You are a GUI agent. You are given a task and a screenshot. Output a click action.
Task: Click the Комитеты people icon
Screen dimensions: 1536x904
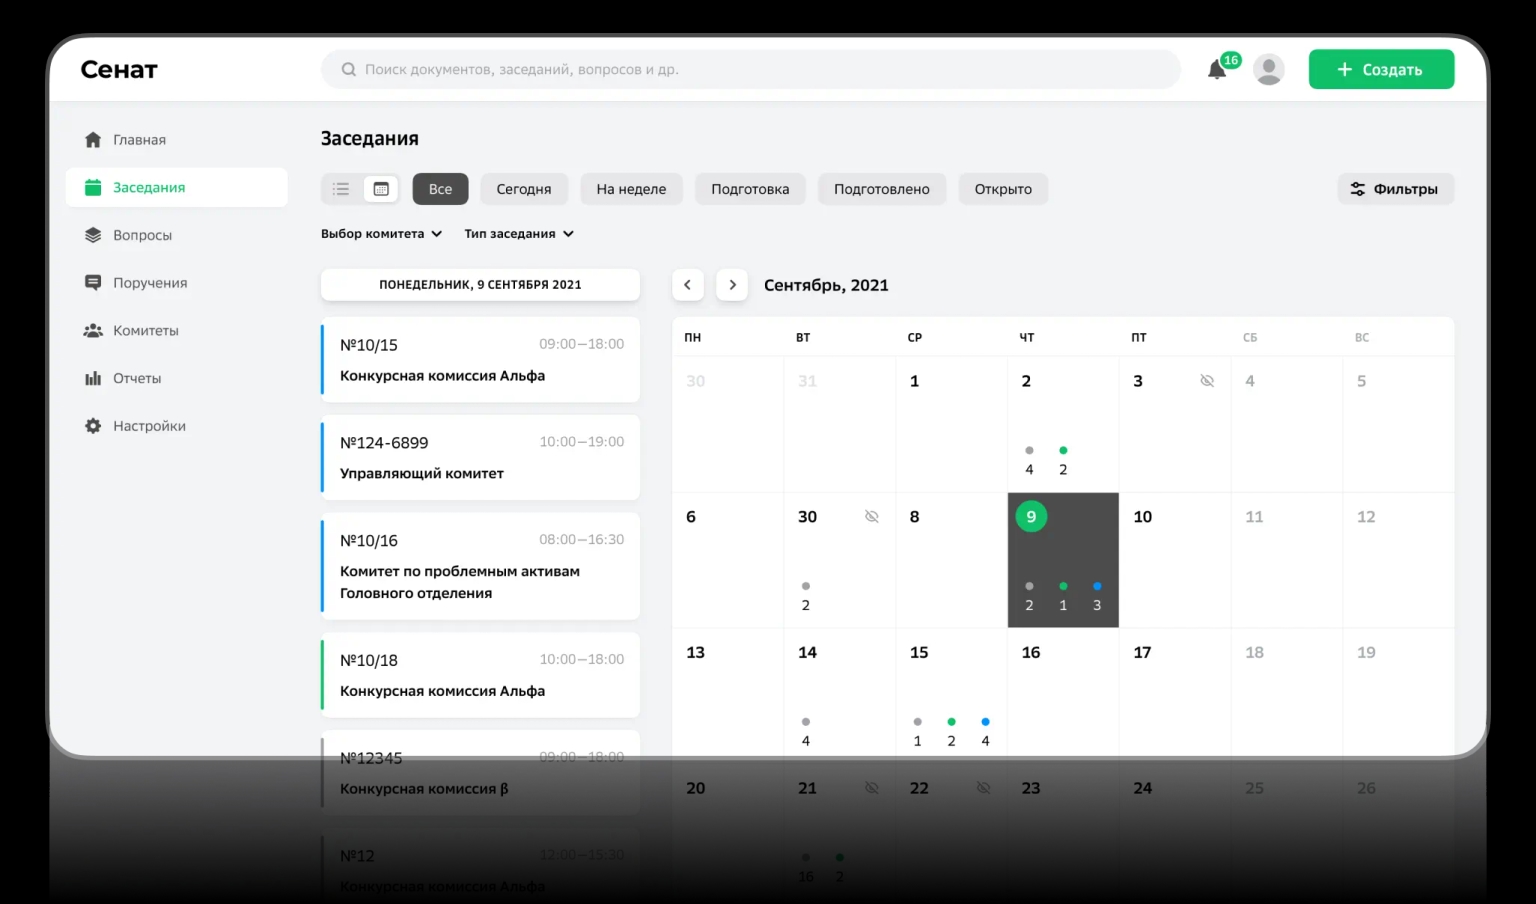[x=93, y=330]
